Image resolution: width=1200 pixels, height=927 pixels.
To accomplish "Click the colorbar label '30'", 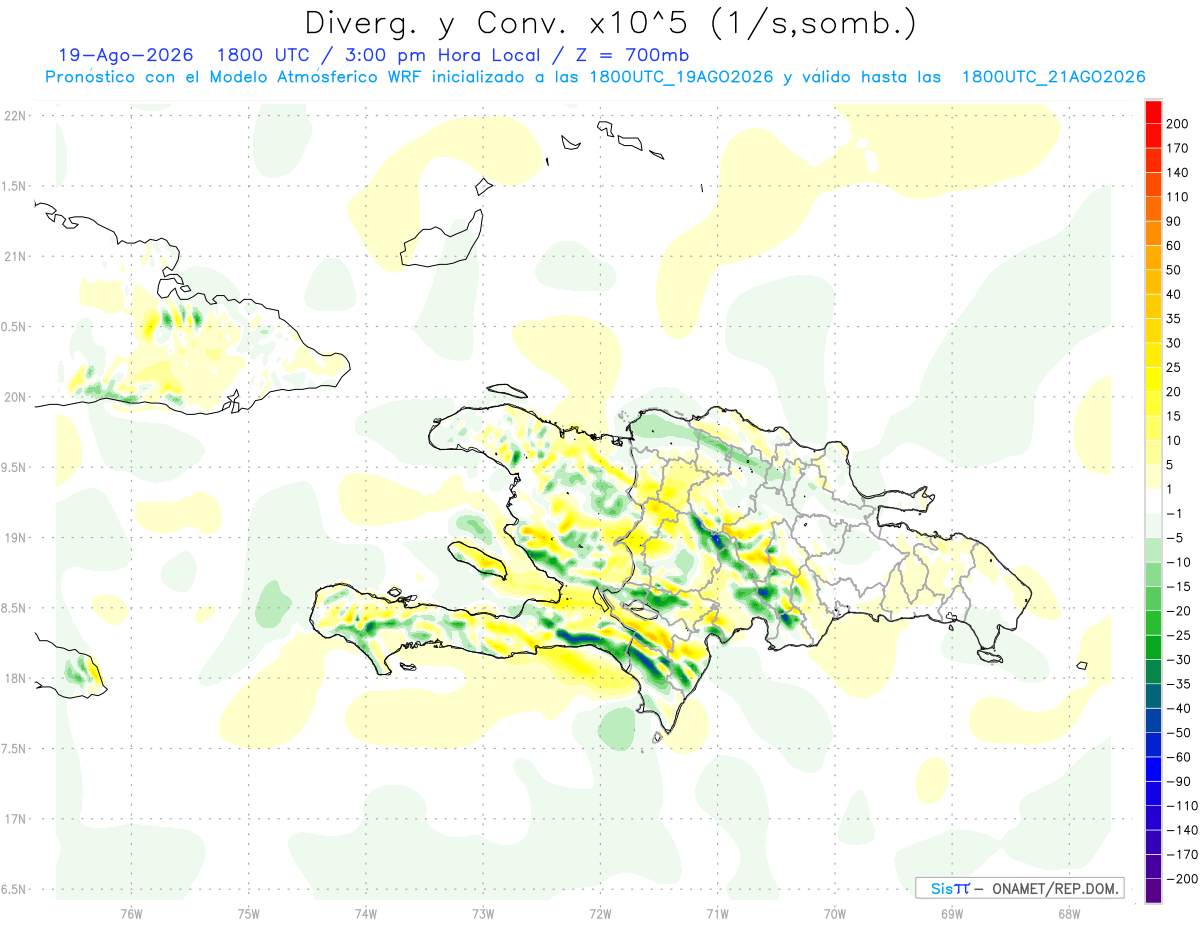I will [1174, 343].
